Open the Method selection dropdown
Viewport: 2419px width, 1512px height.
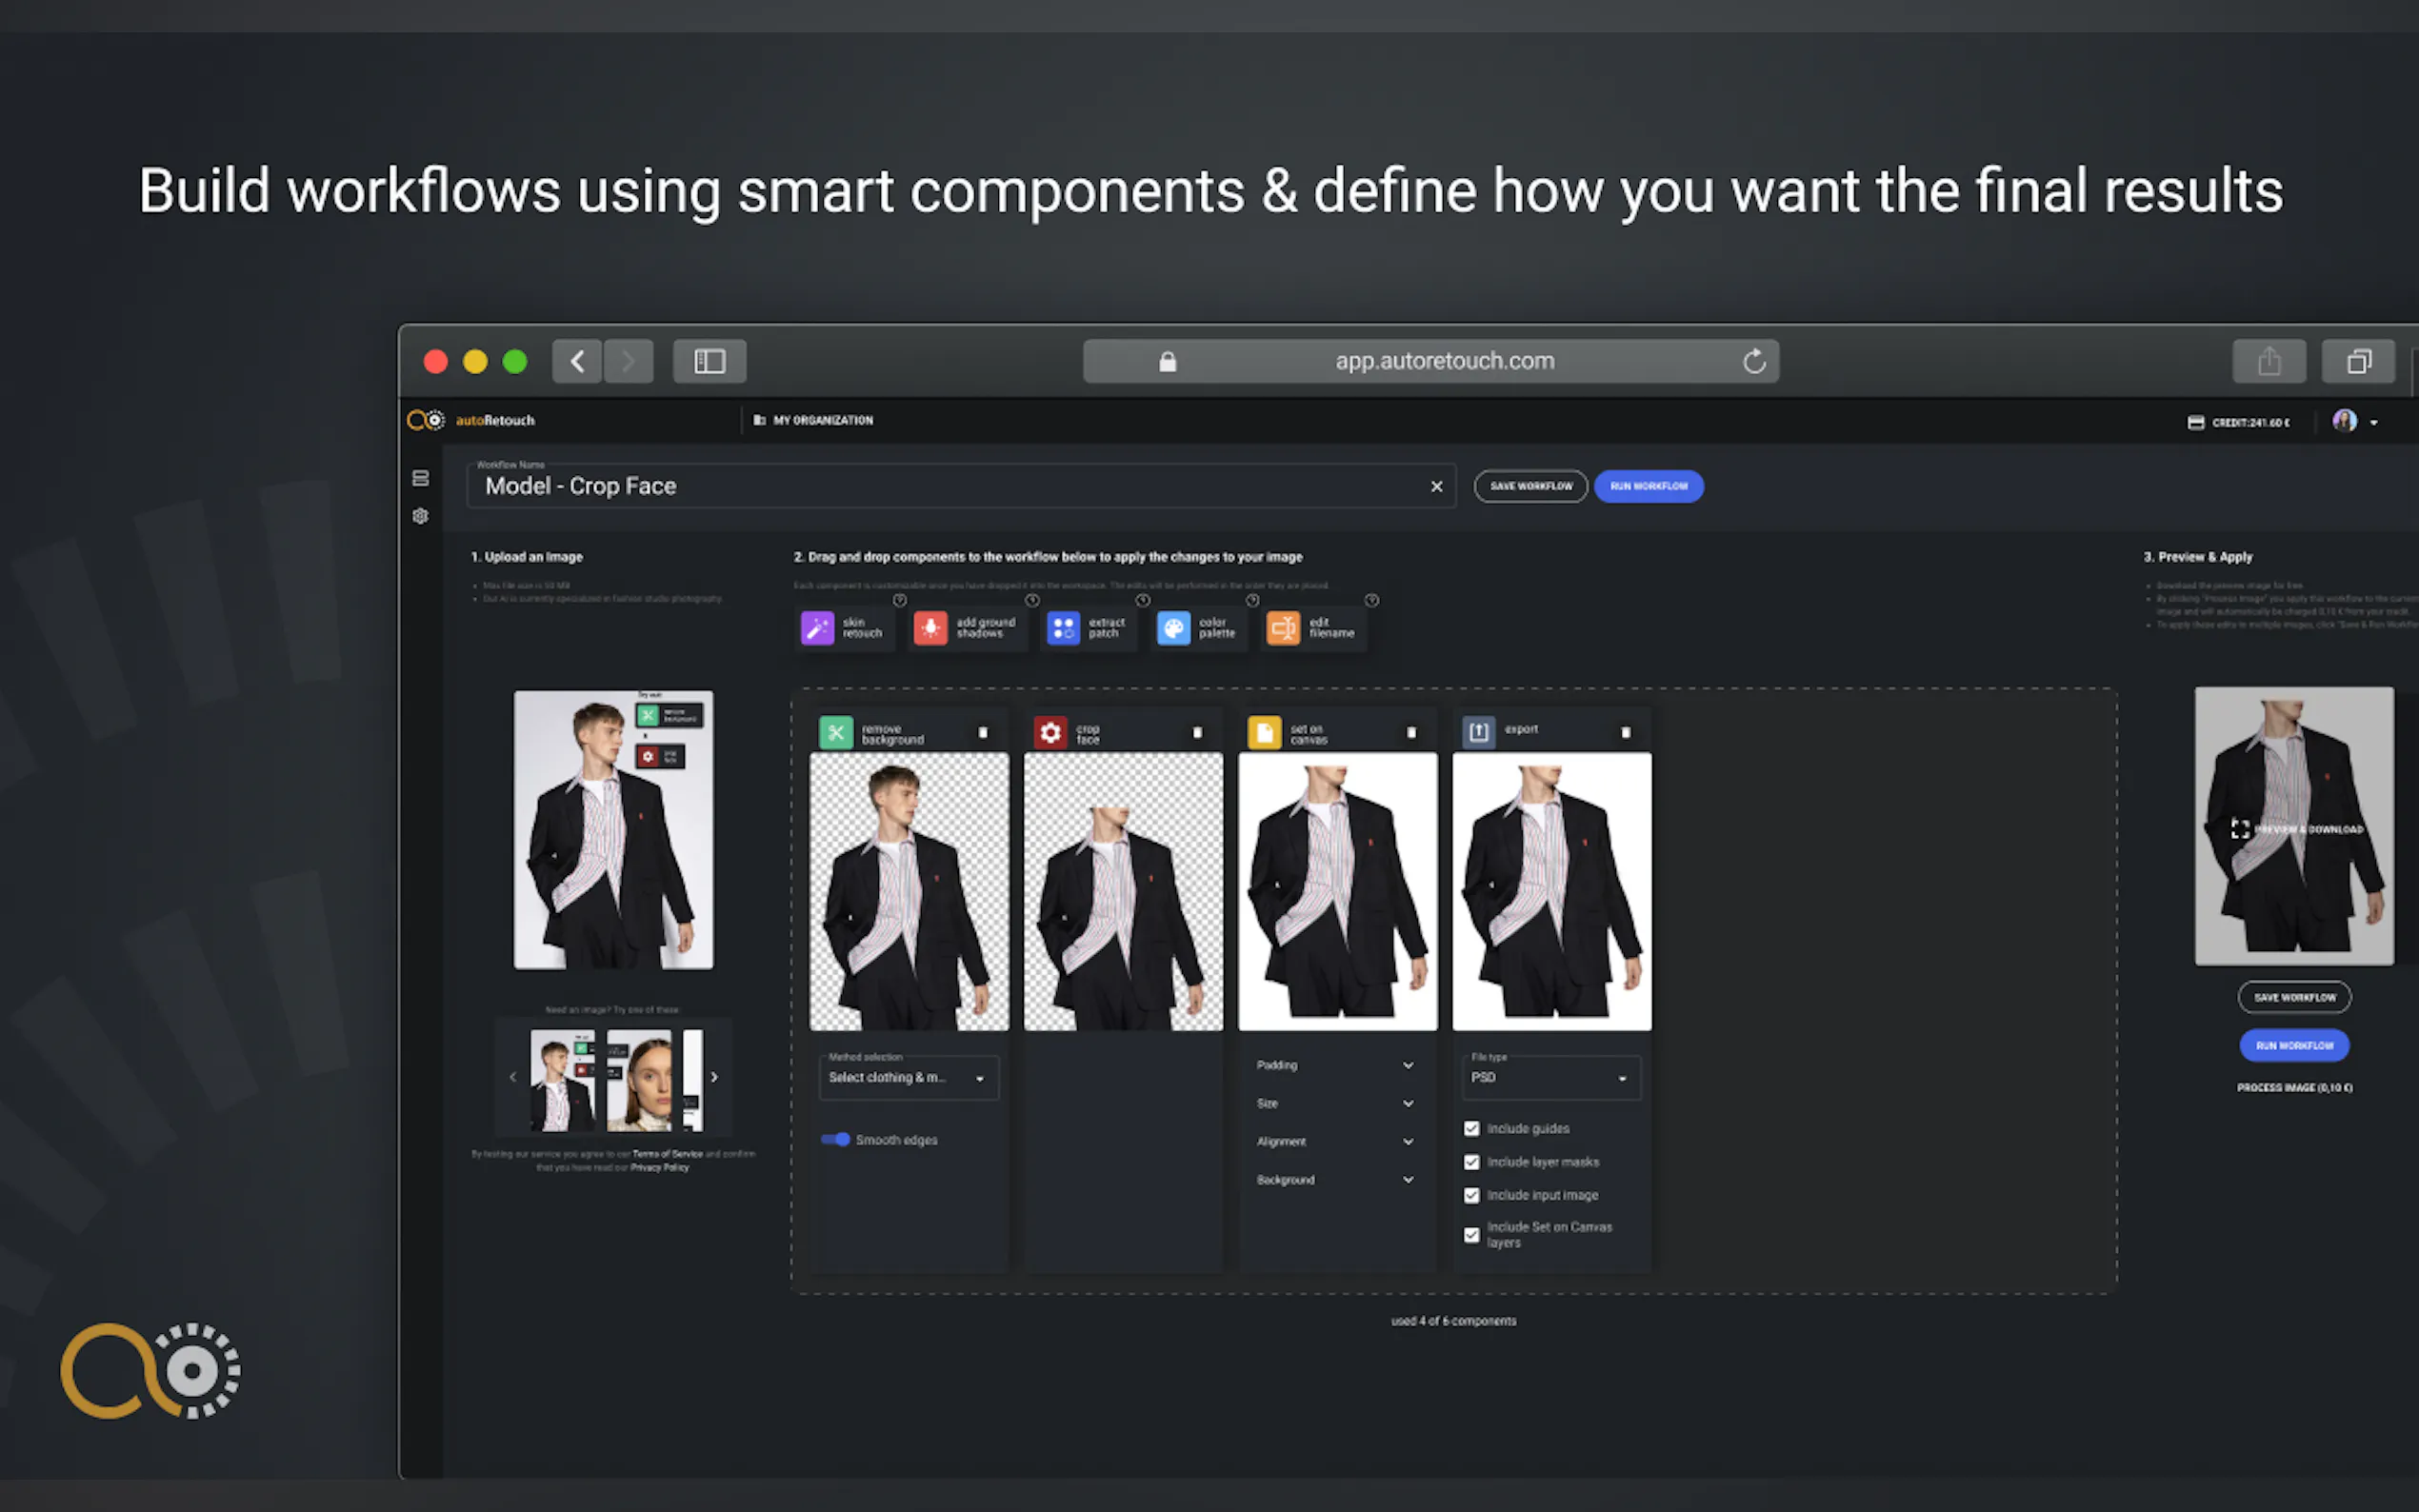coord(907,1078)
